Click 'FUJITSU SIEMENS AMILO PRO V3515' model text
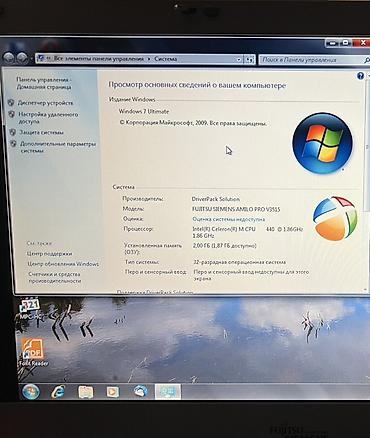This screenshot has height=438, width=370. point(236,209)
